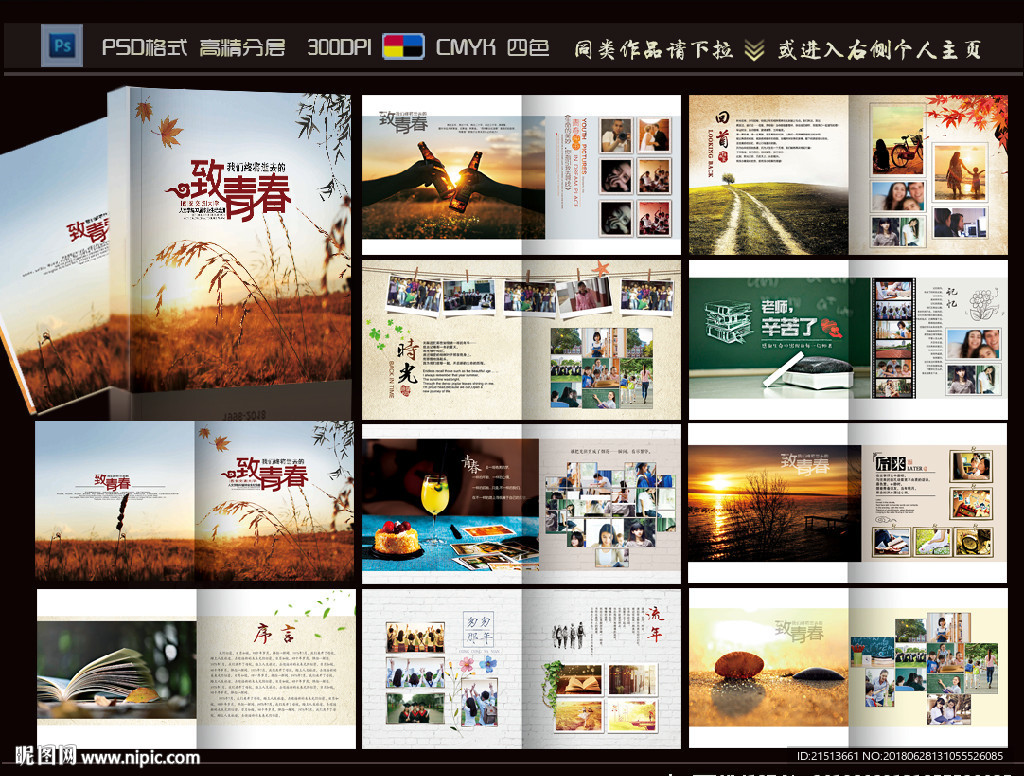The width and height of the screenshot is (1024, 776).
Task: Open the flat 致青春 cover spread
Action: [x=195, y=502]
